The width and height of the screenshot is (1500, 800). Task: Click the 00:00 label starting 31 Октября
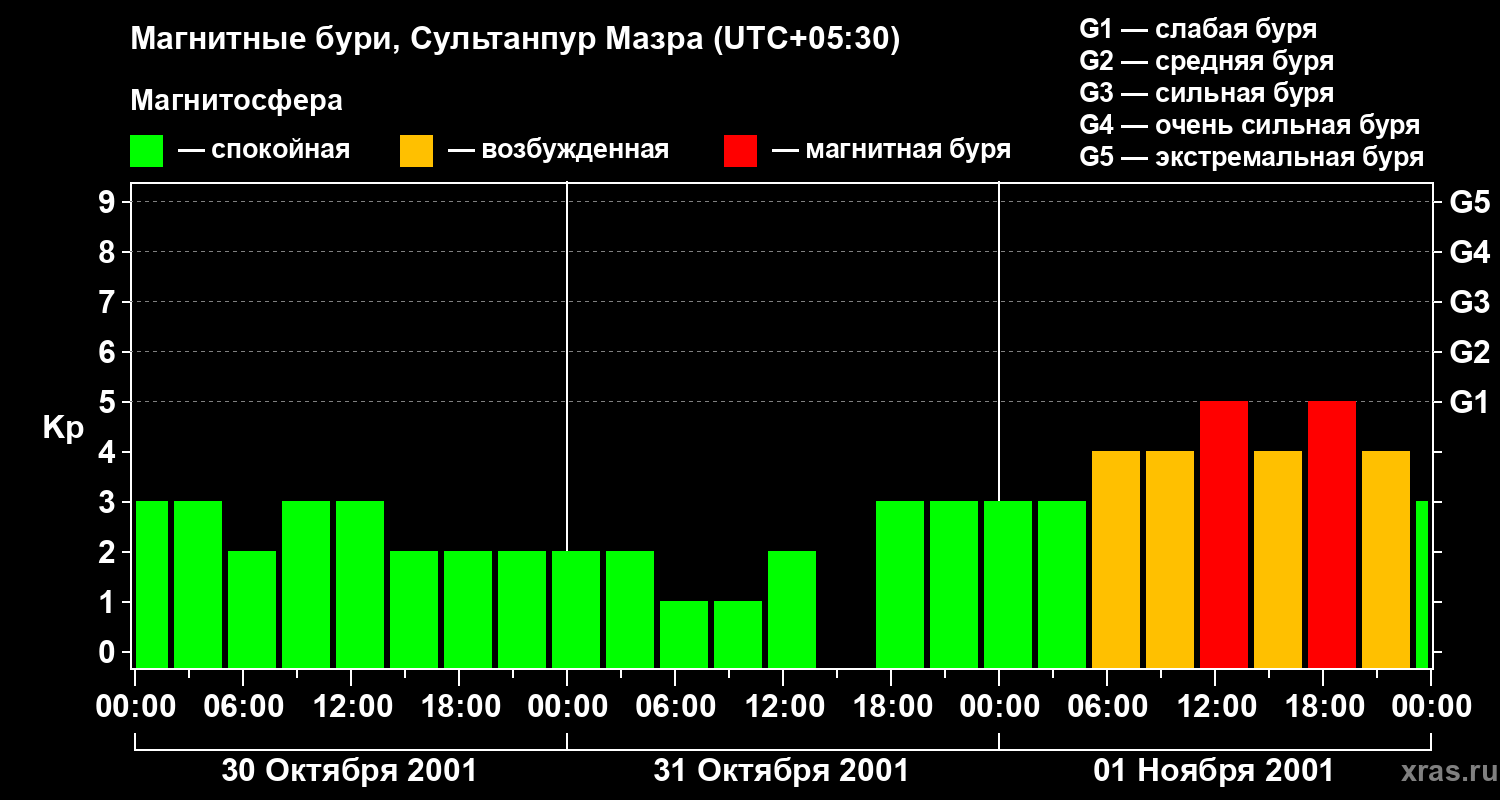(x=567, y=706)
